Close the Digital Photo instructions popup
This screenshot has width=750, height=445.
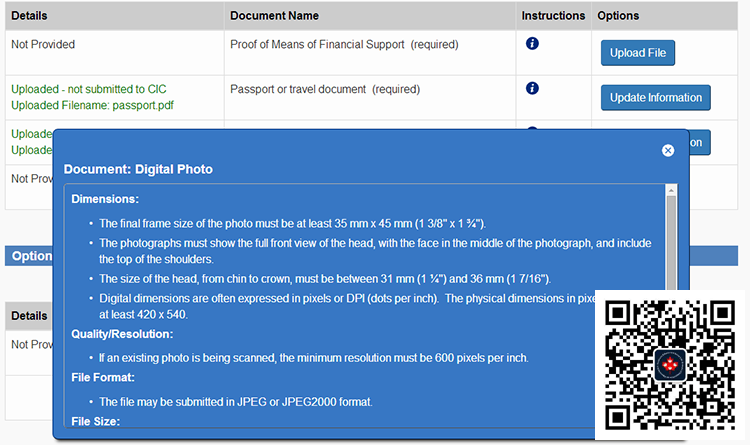(668, 150)
